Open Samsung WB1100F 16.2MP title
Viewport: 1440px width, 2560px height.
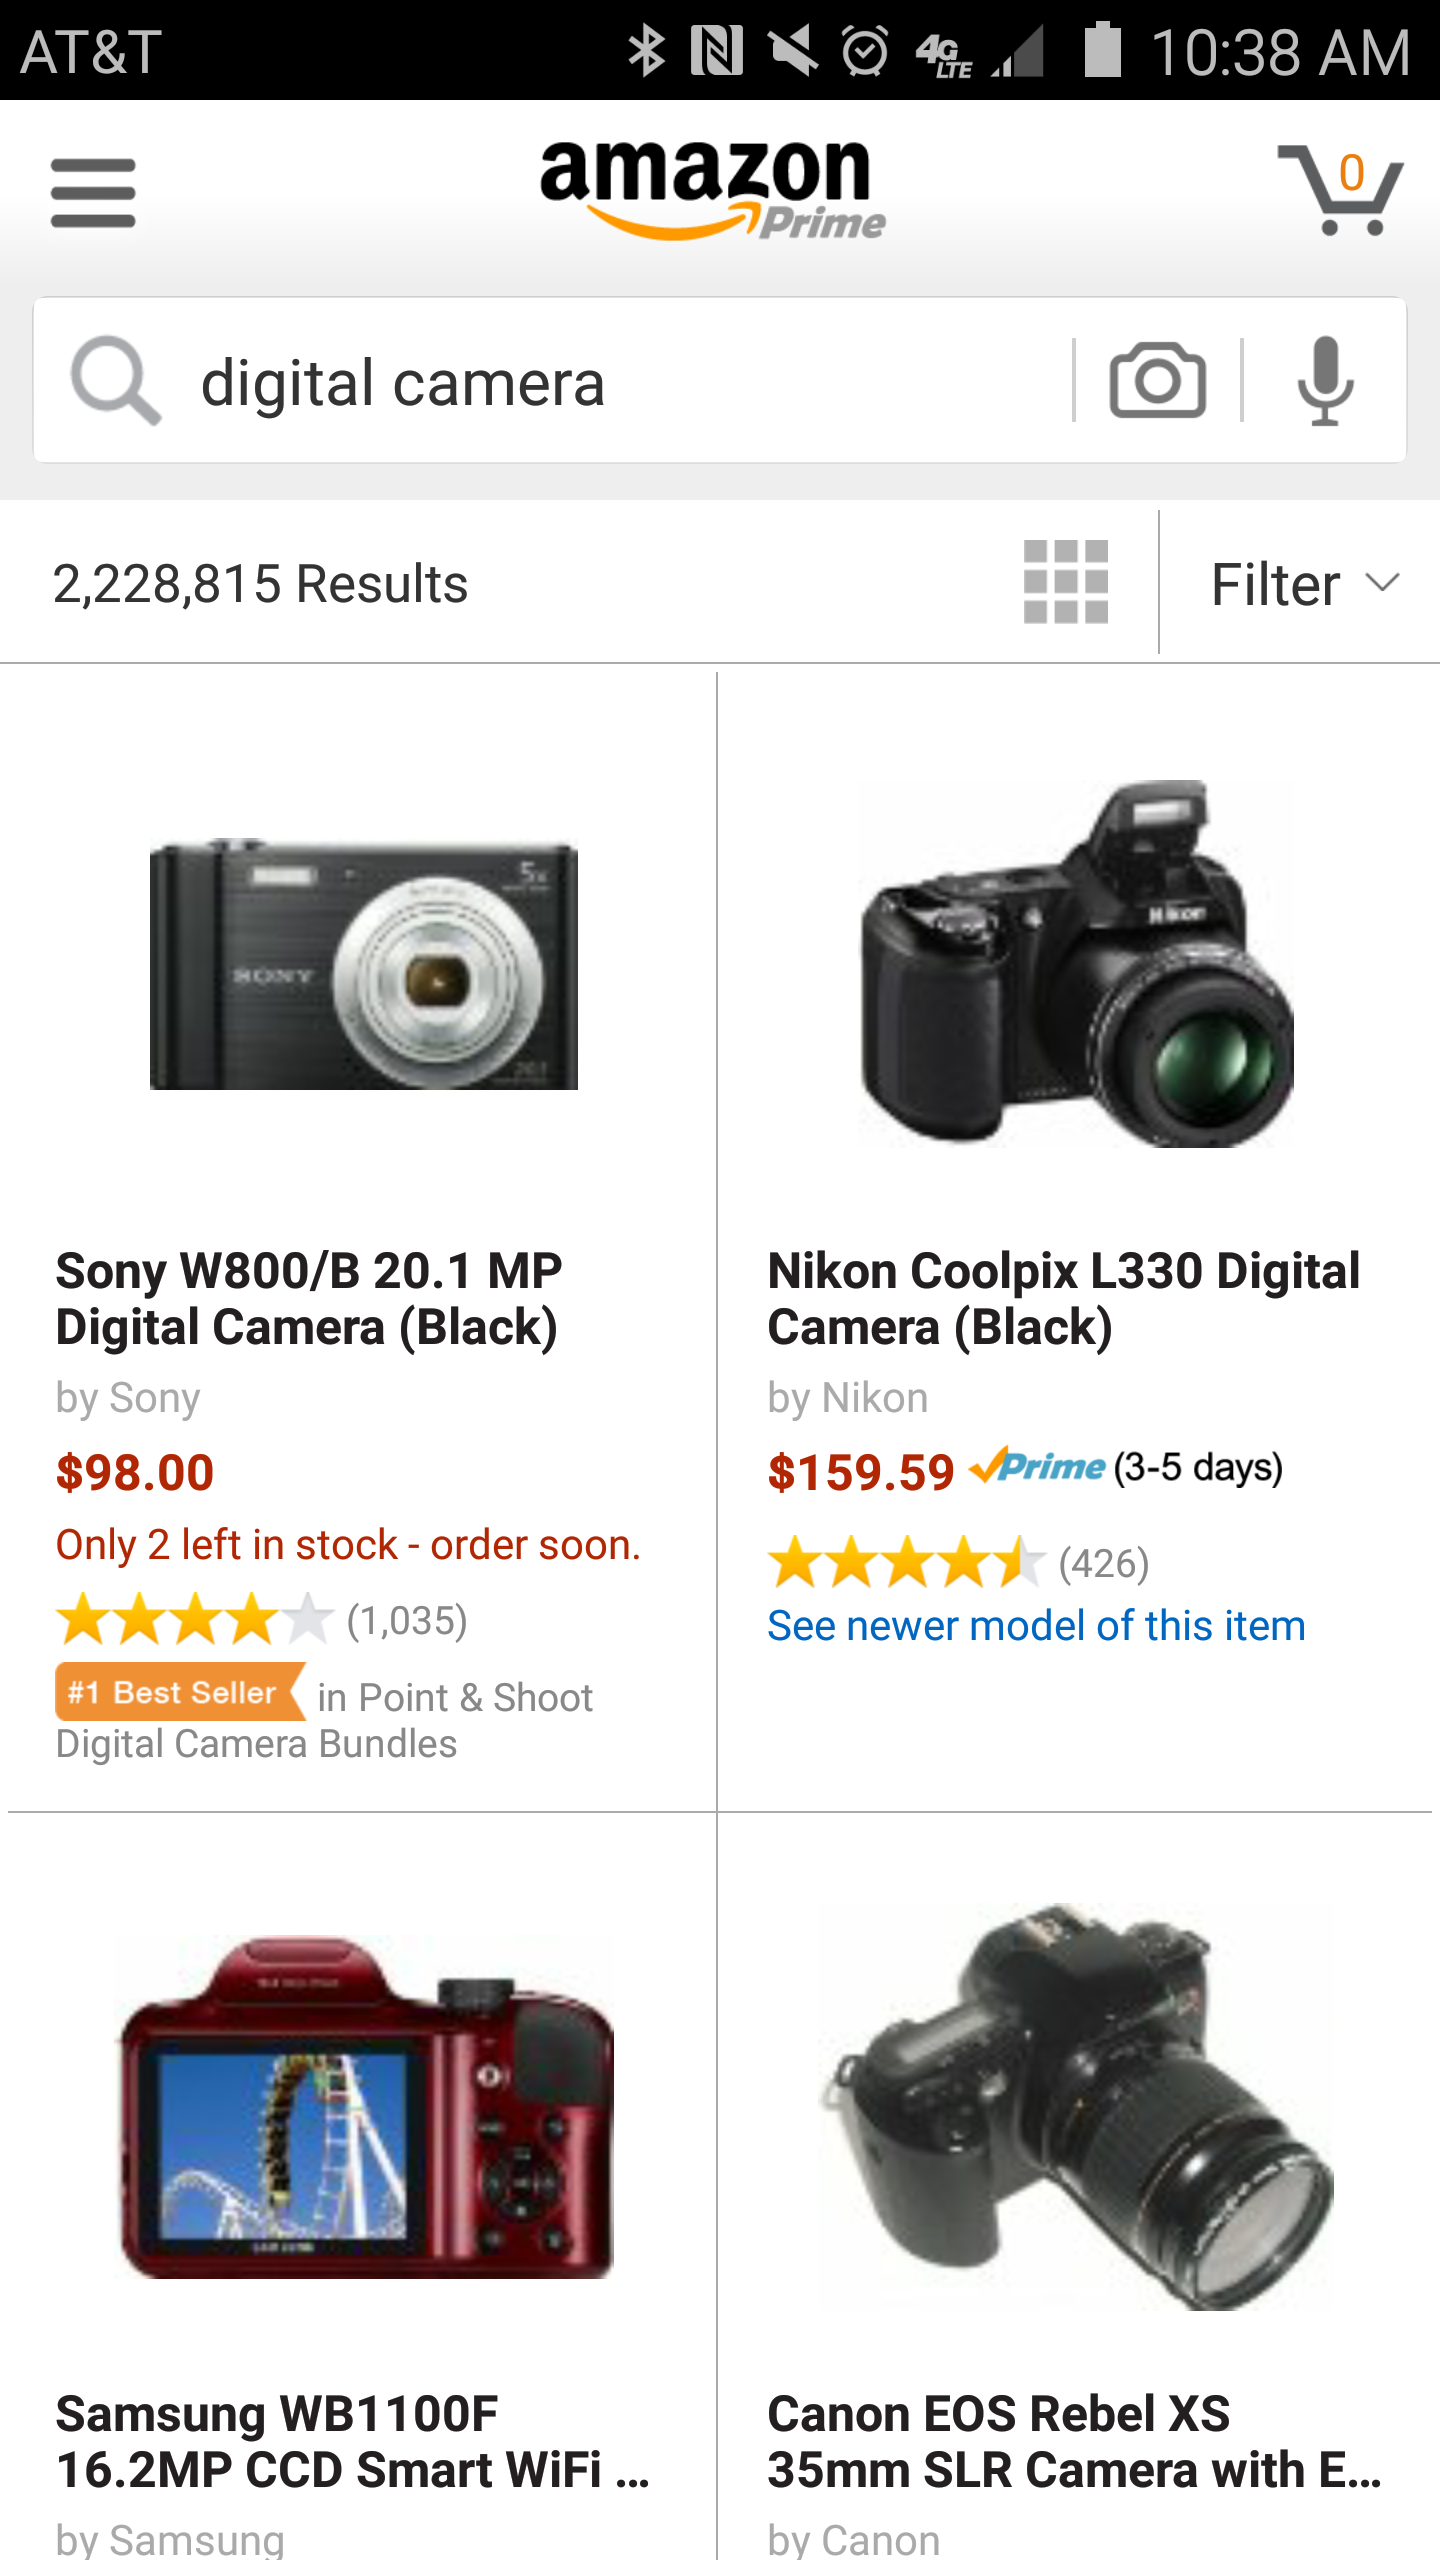352,2442
